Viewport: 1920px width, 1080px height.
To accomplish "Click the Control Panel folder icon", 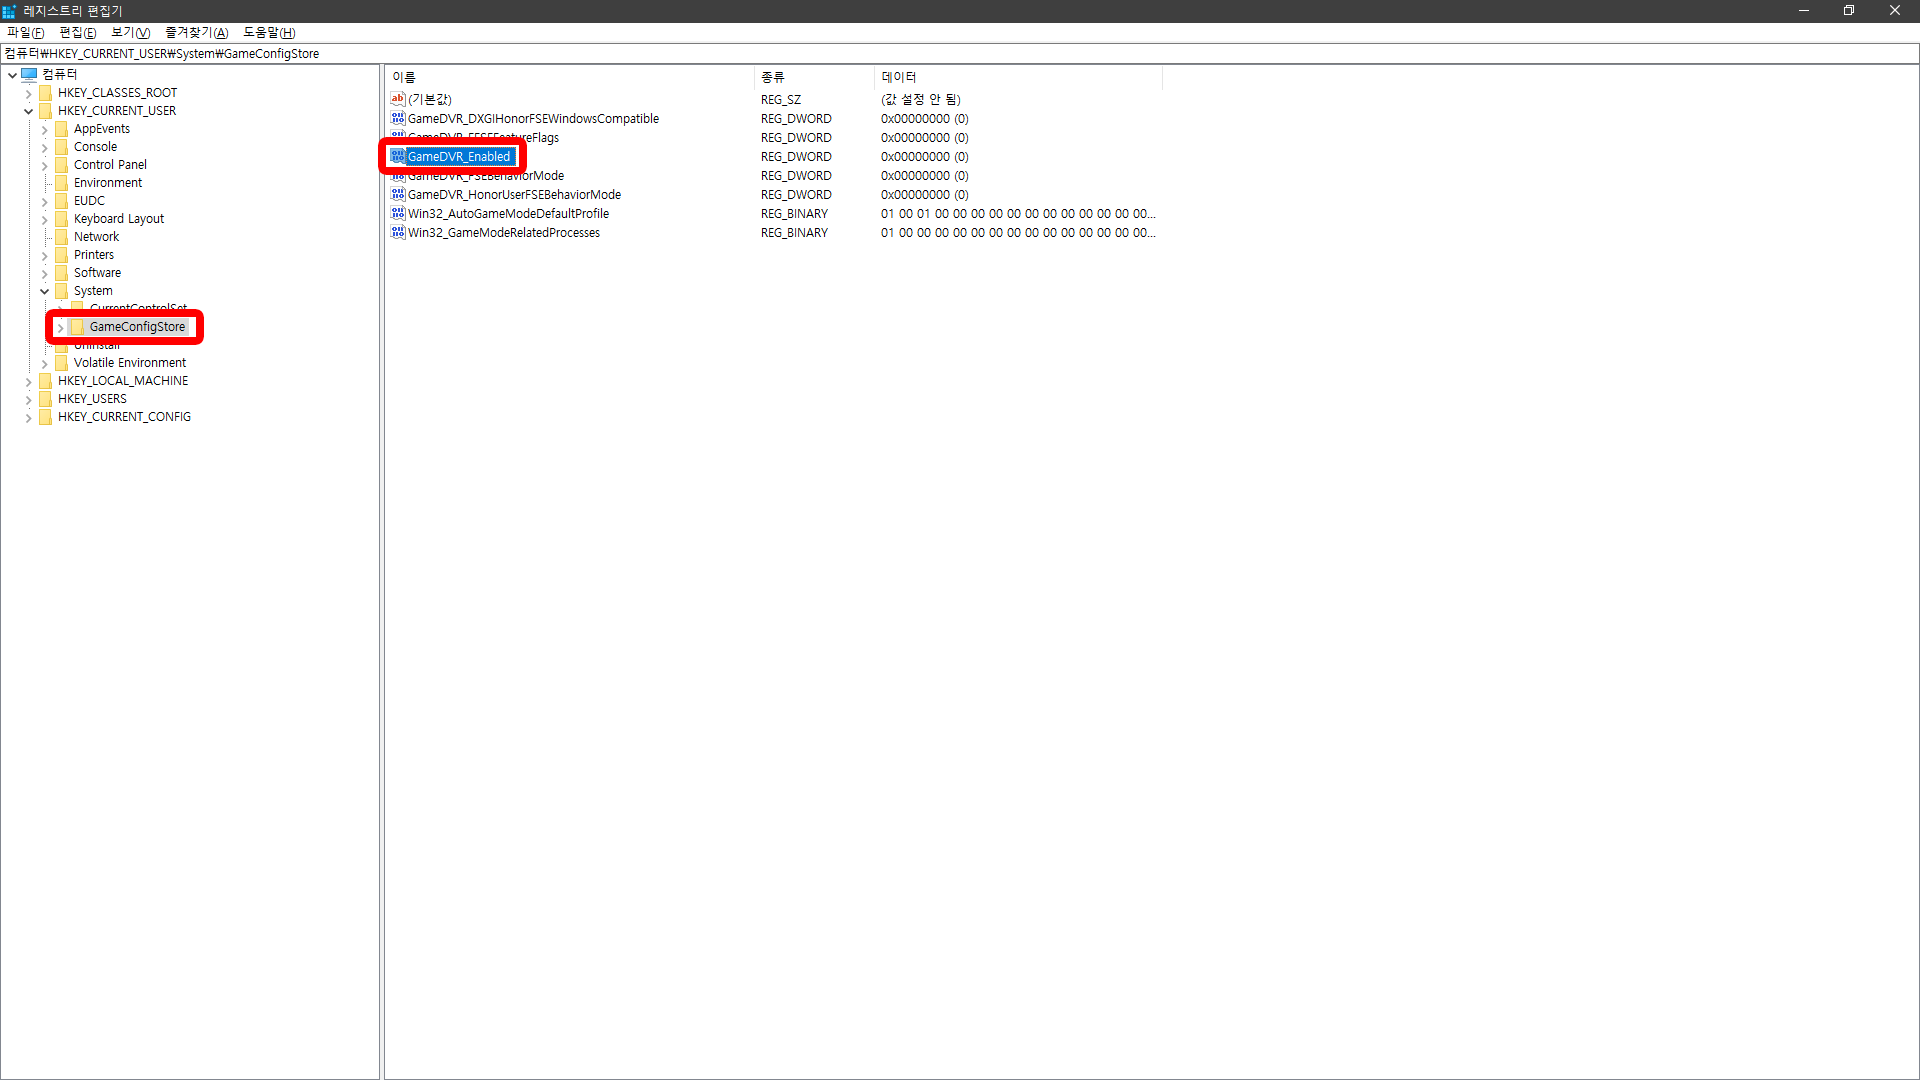I will pos(62,165).
